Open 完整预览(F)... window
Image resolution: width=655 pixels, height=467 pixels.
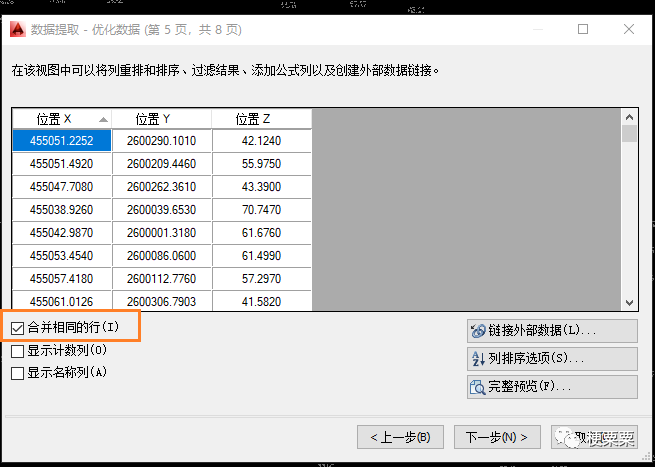(552, 387)
